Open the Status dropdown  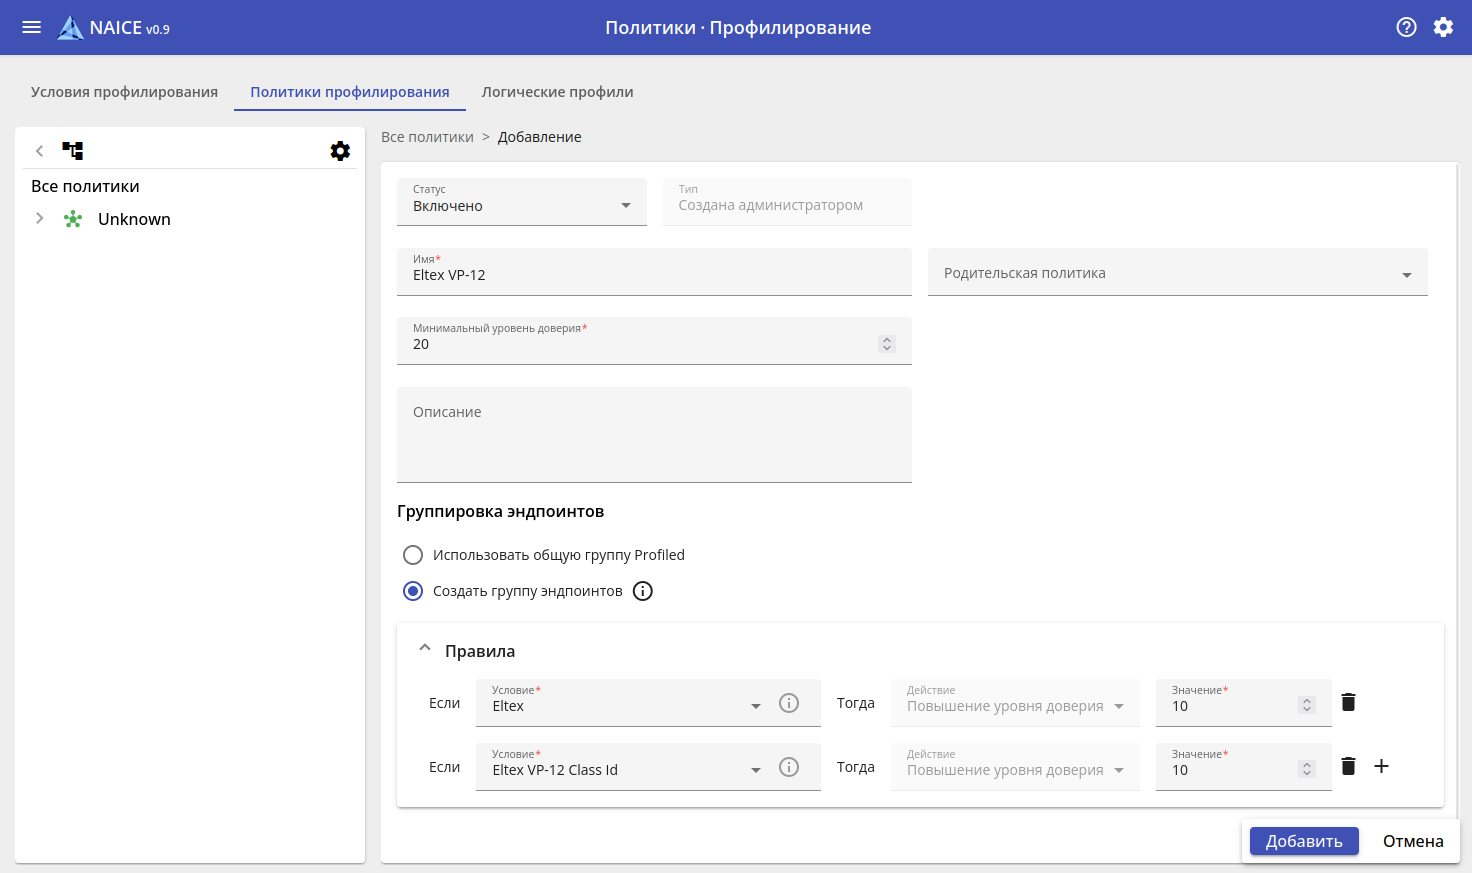click(x=521, y=202)
